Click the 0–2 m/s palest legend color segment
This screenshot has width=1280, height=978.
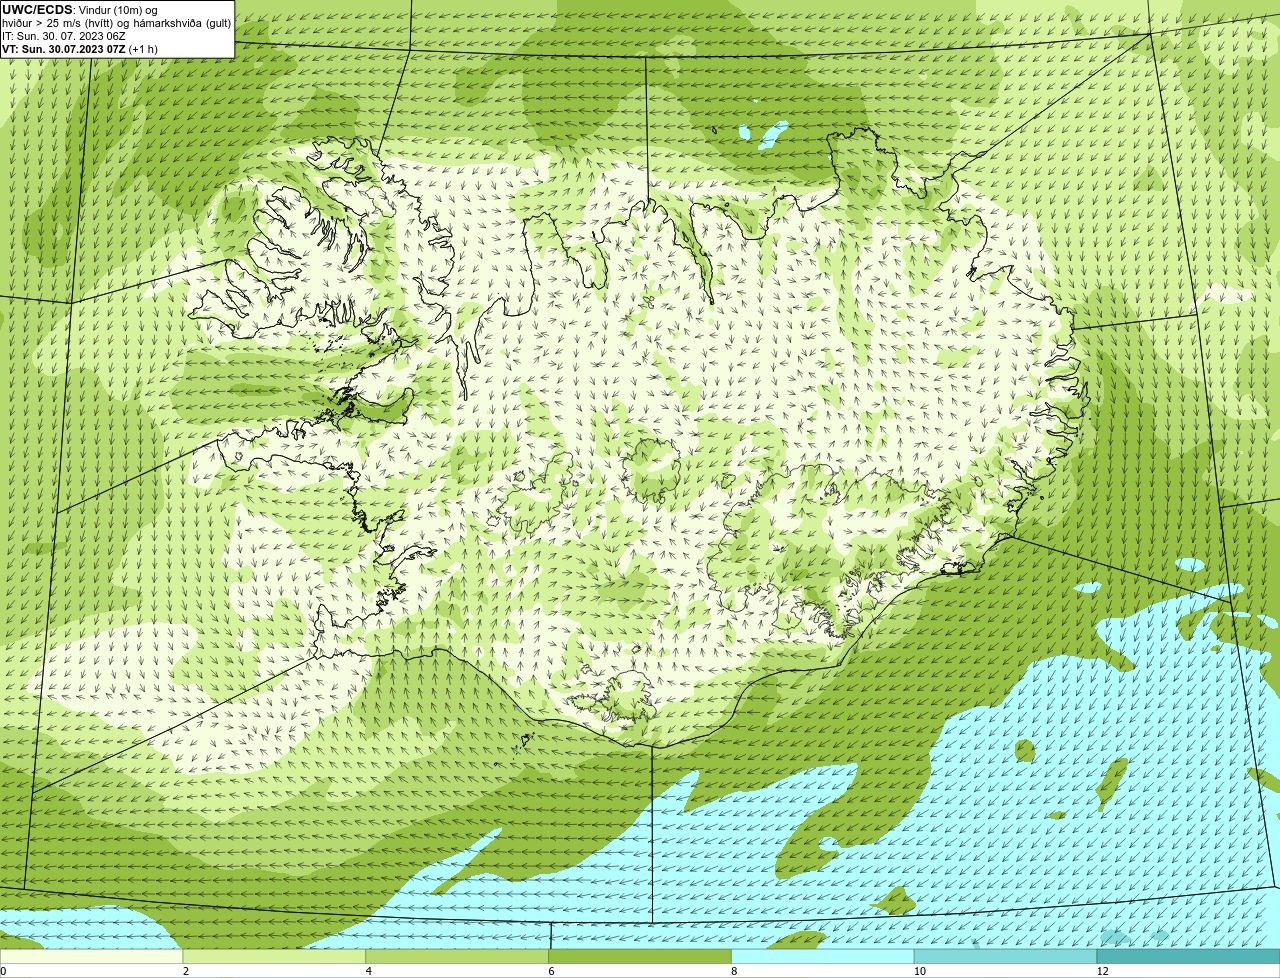(x=91, y=956)
